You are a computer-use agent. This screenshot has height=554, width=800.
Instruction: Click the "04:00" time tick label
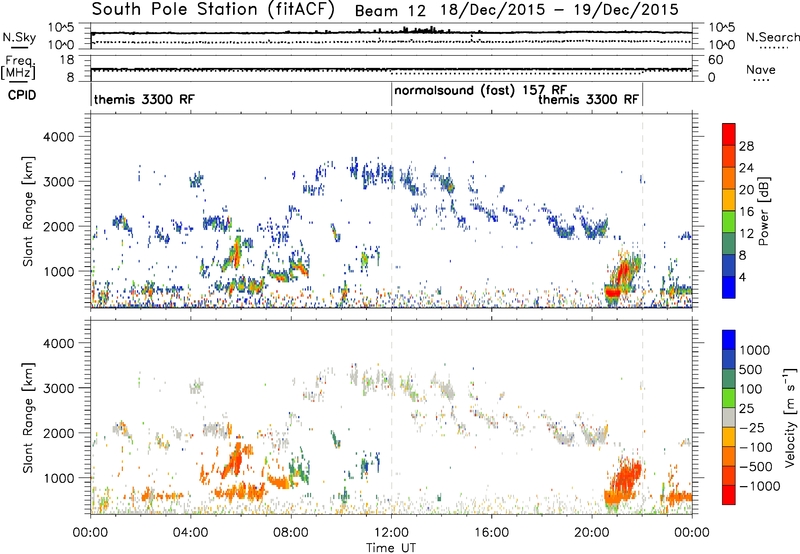pyautogui.click(x=190, y=532)
